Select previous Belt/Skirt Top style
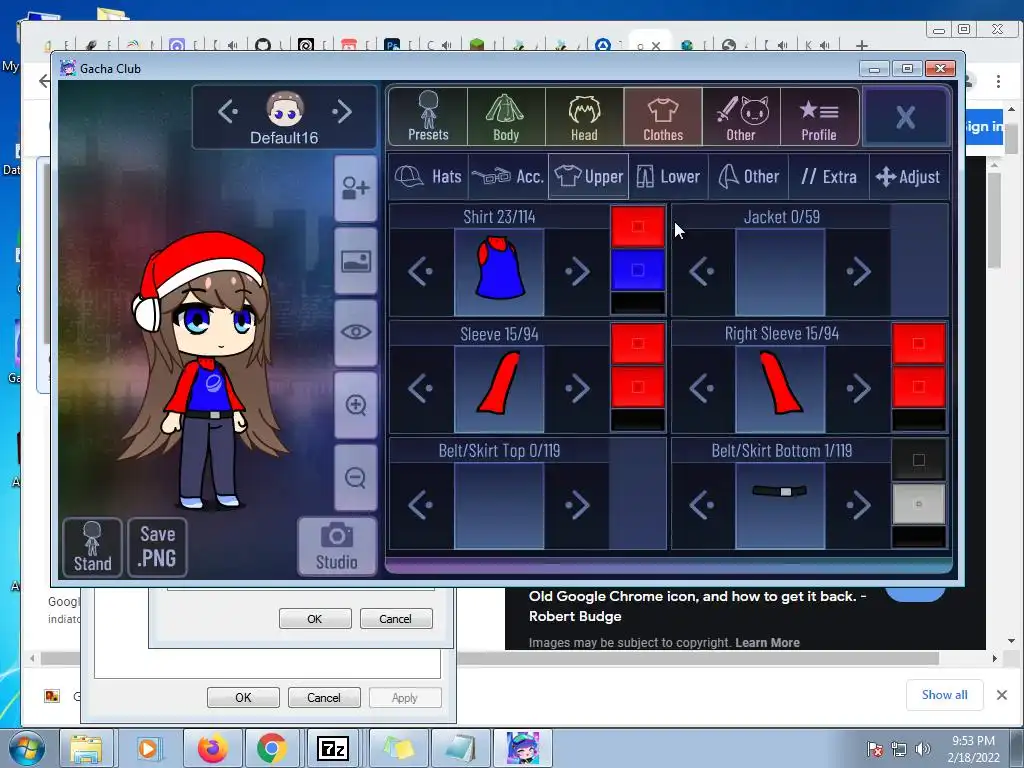 421,505
